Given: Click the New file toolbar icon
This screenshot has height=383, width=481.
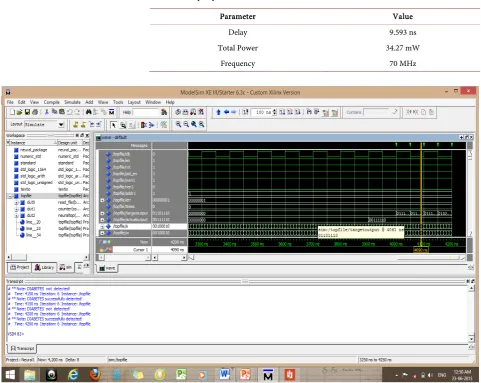Looking at the screenshot, I should pos(12,112).
